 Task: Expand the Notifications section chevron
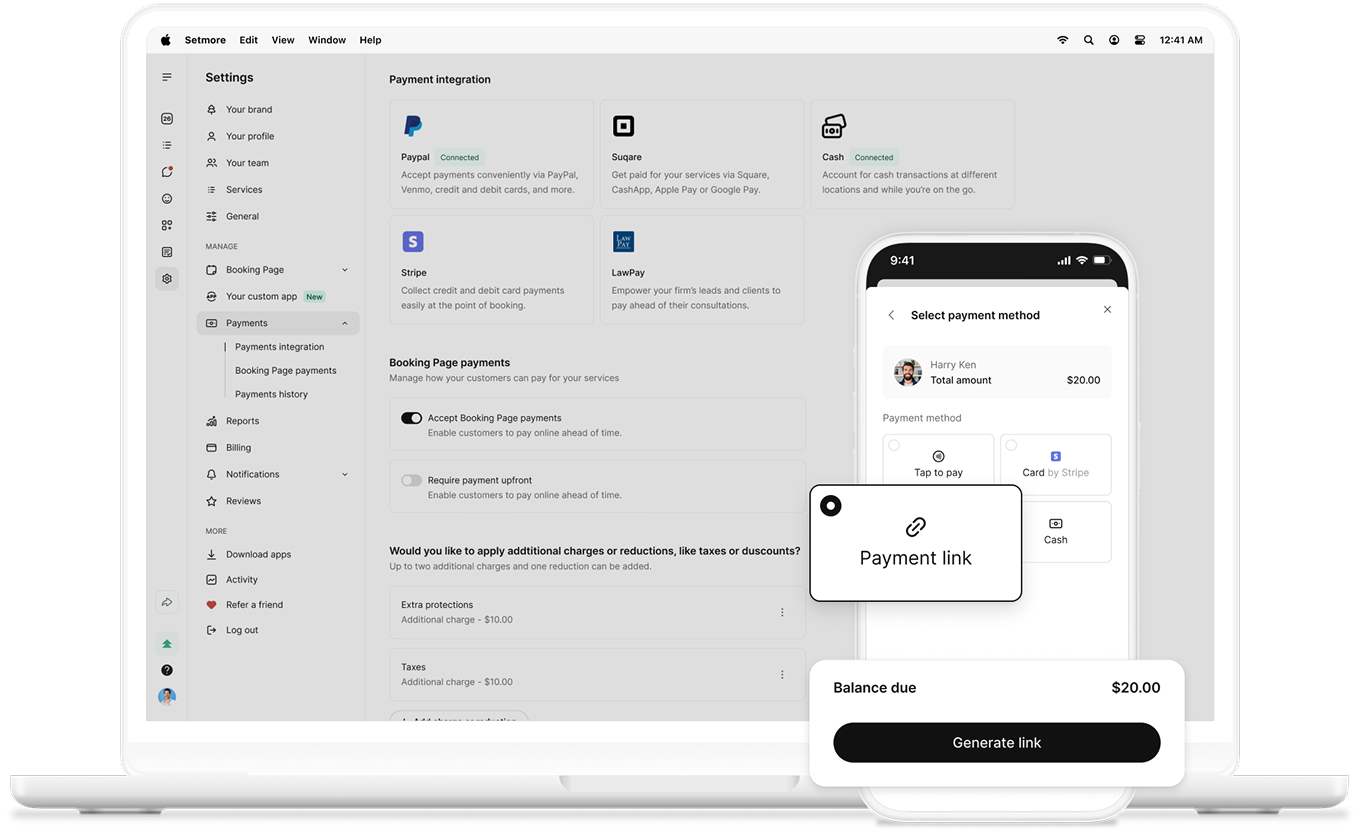[345, 474]
